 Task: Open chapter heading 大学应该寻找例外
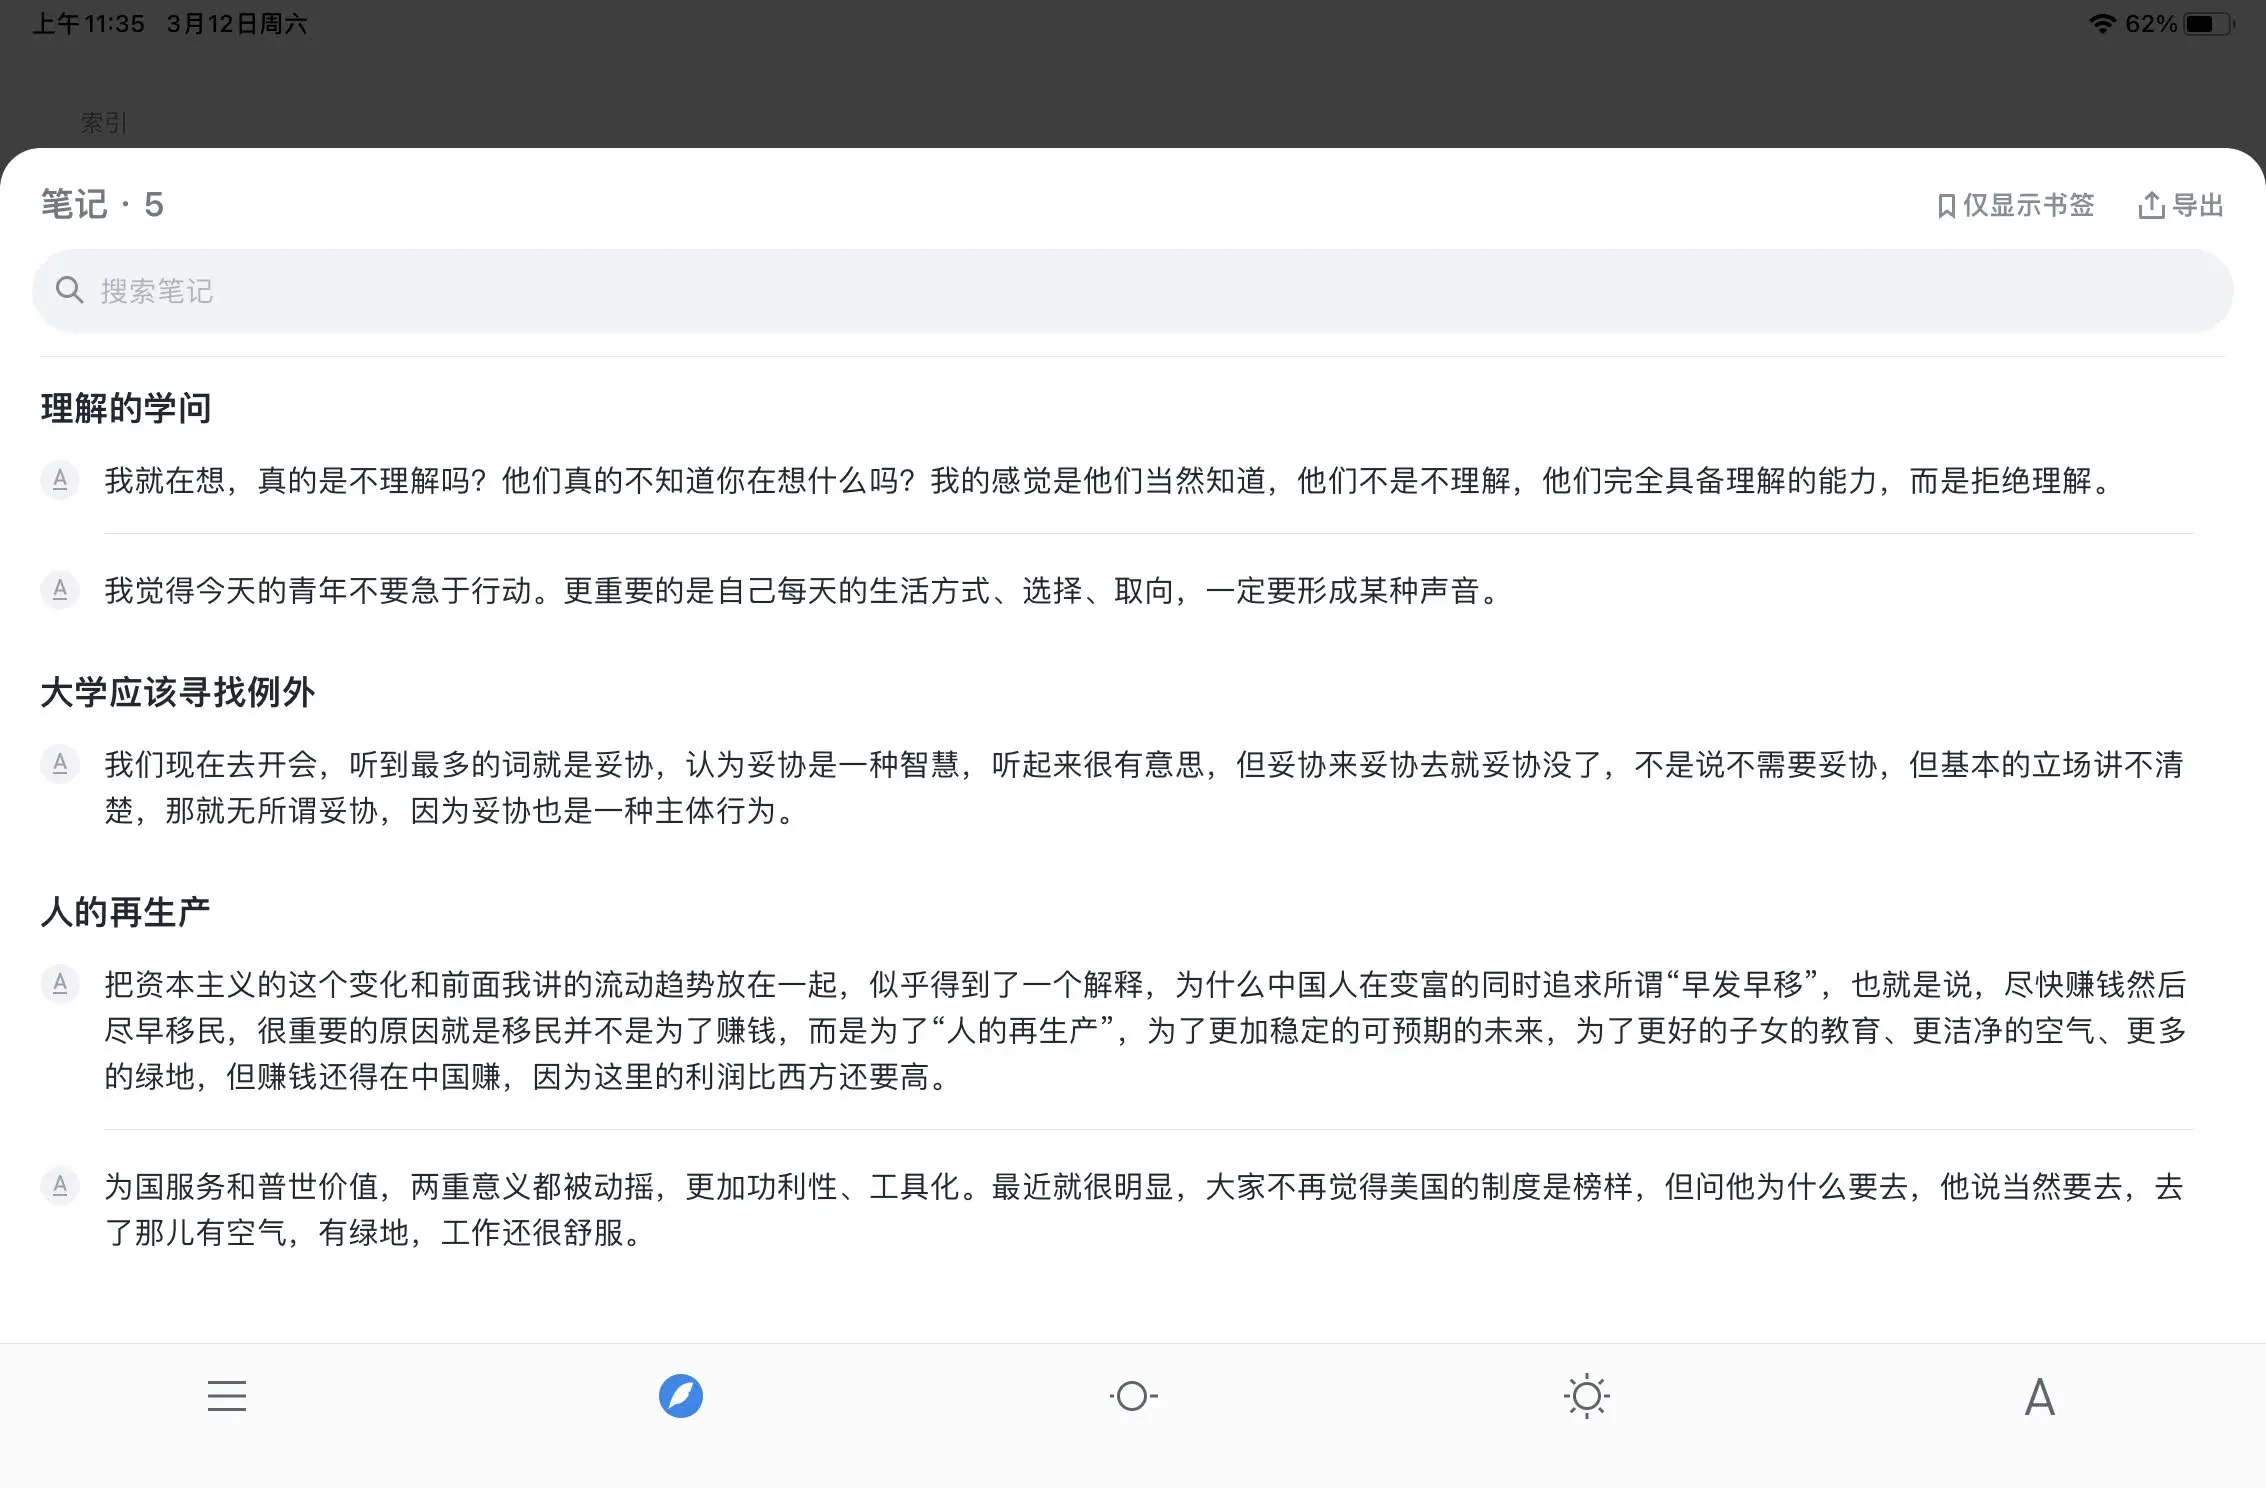click(x=178, y=692)
